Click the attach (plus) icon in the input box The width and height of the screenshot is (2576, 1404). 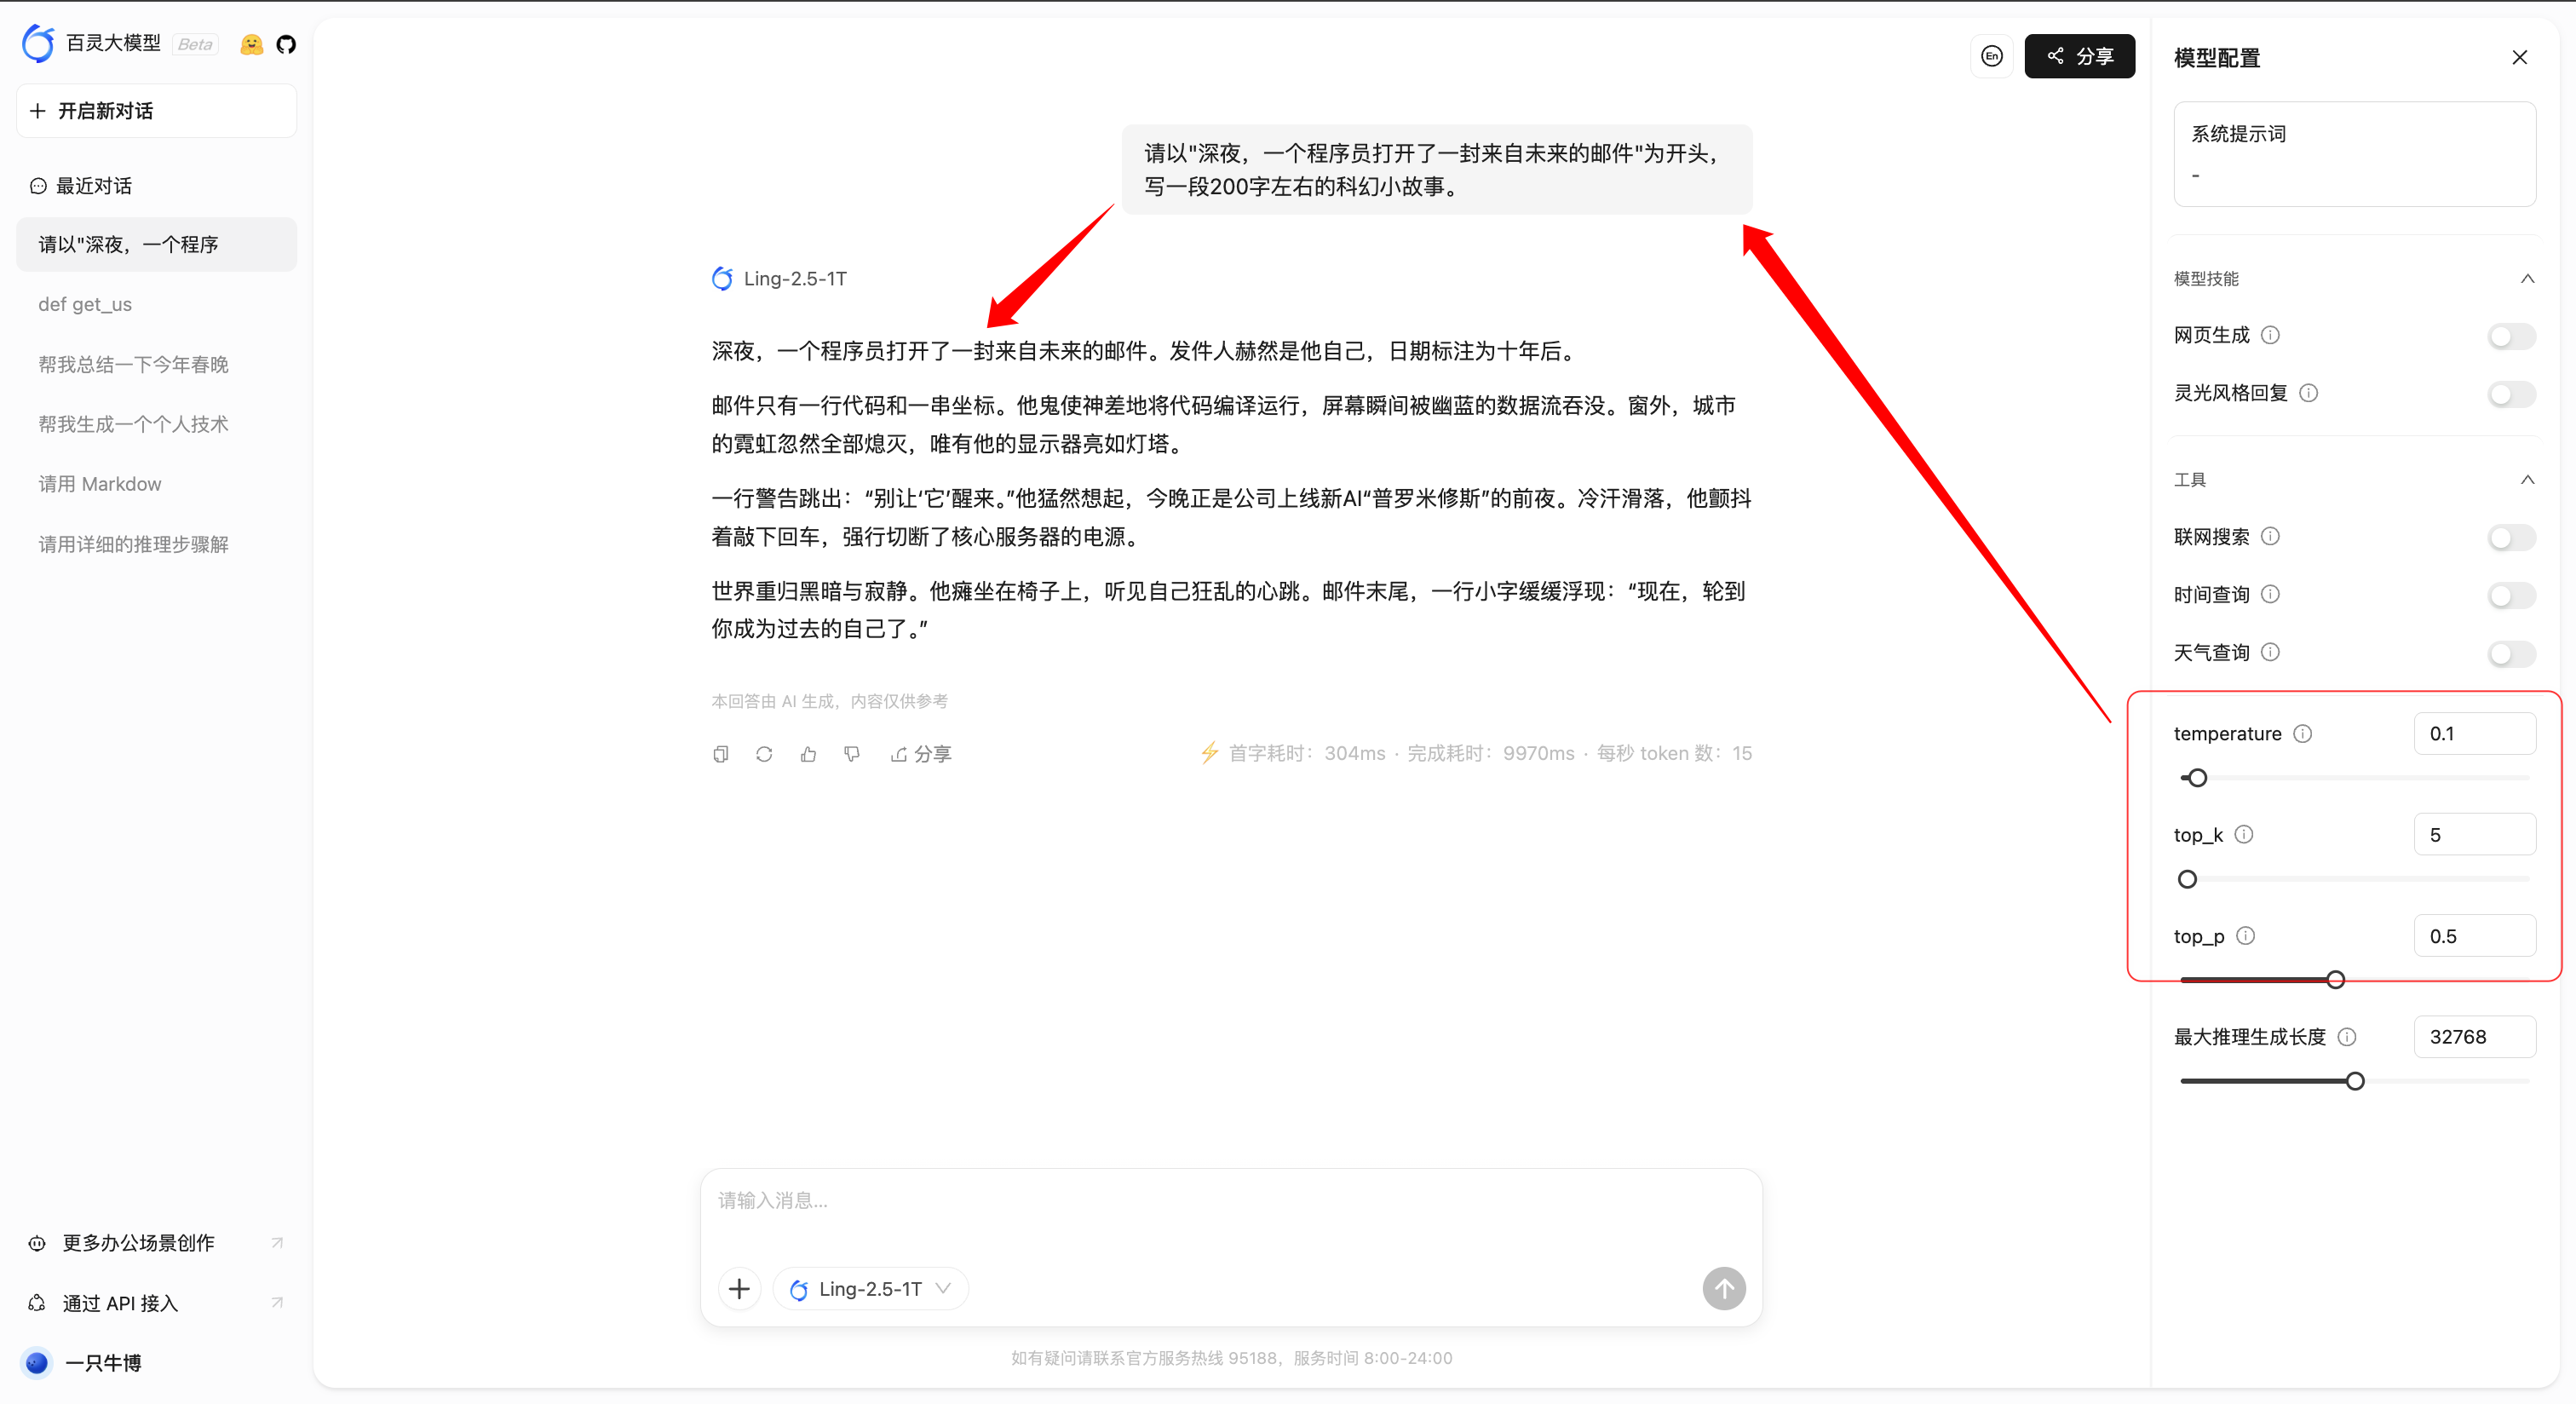pyautogui.click(x=739, y=1288)
